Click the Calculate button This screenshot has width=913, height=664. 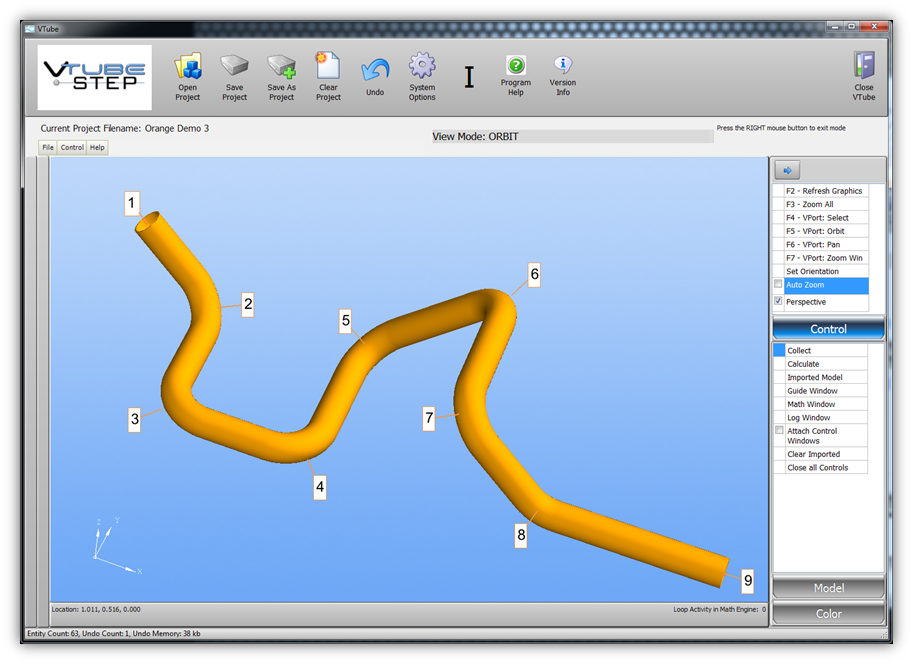tap(803, 364)
